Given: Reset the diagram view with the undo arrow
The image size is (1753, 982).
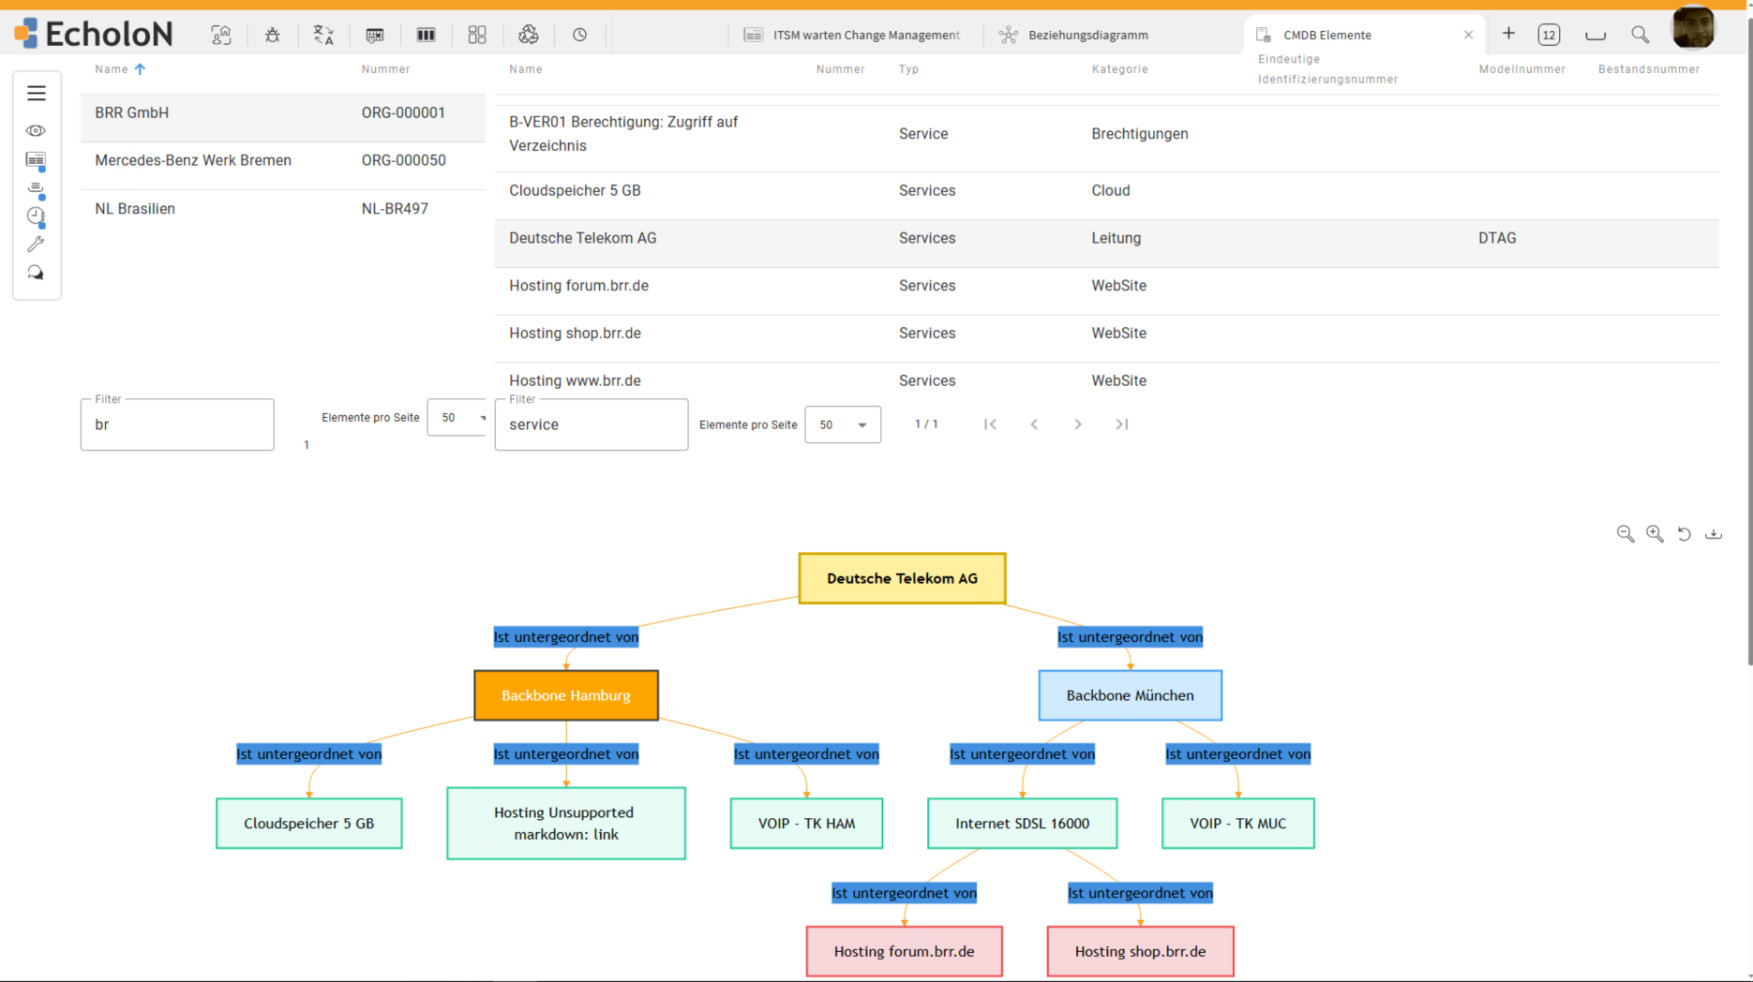Looking at the screenshot, I should 1684,534.
